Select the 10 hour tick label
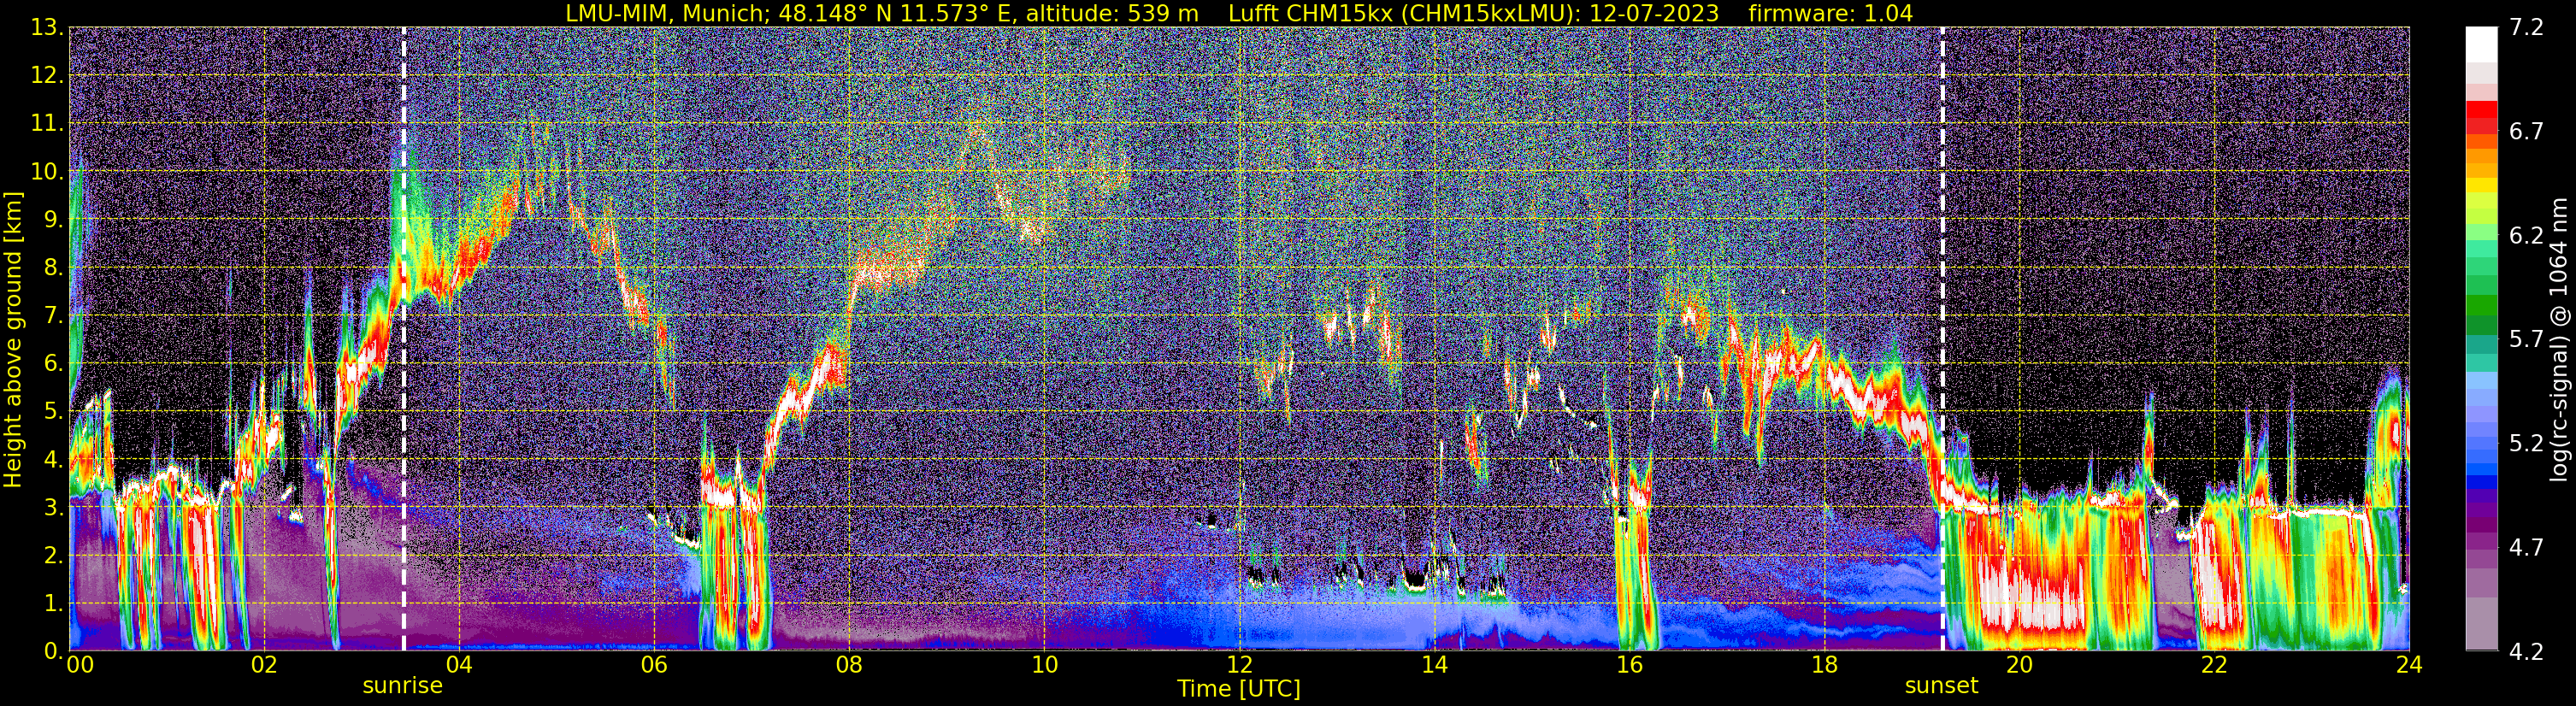This screenshot has height=706, width=2576. [1044, 665]
